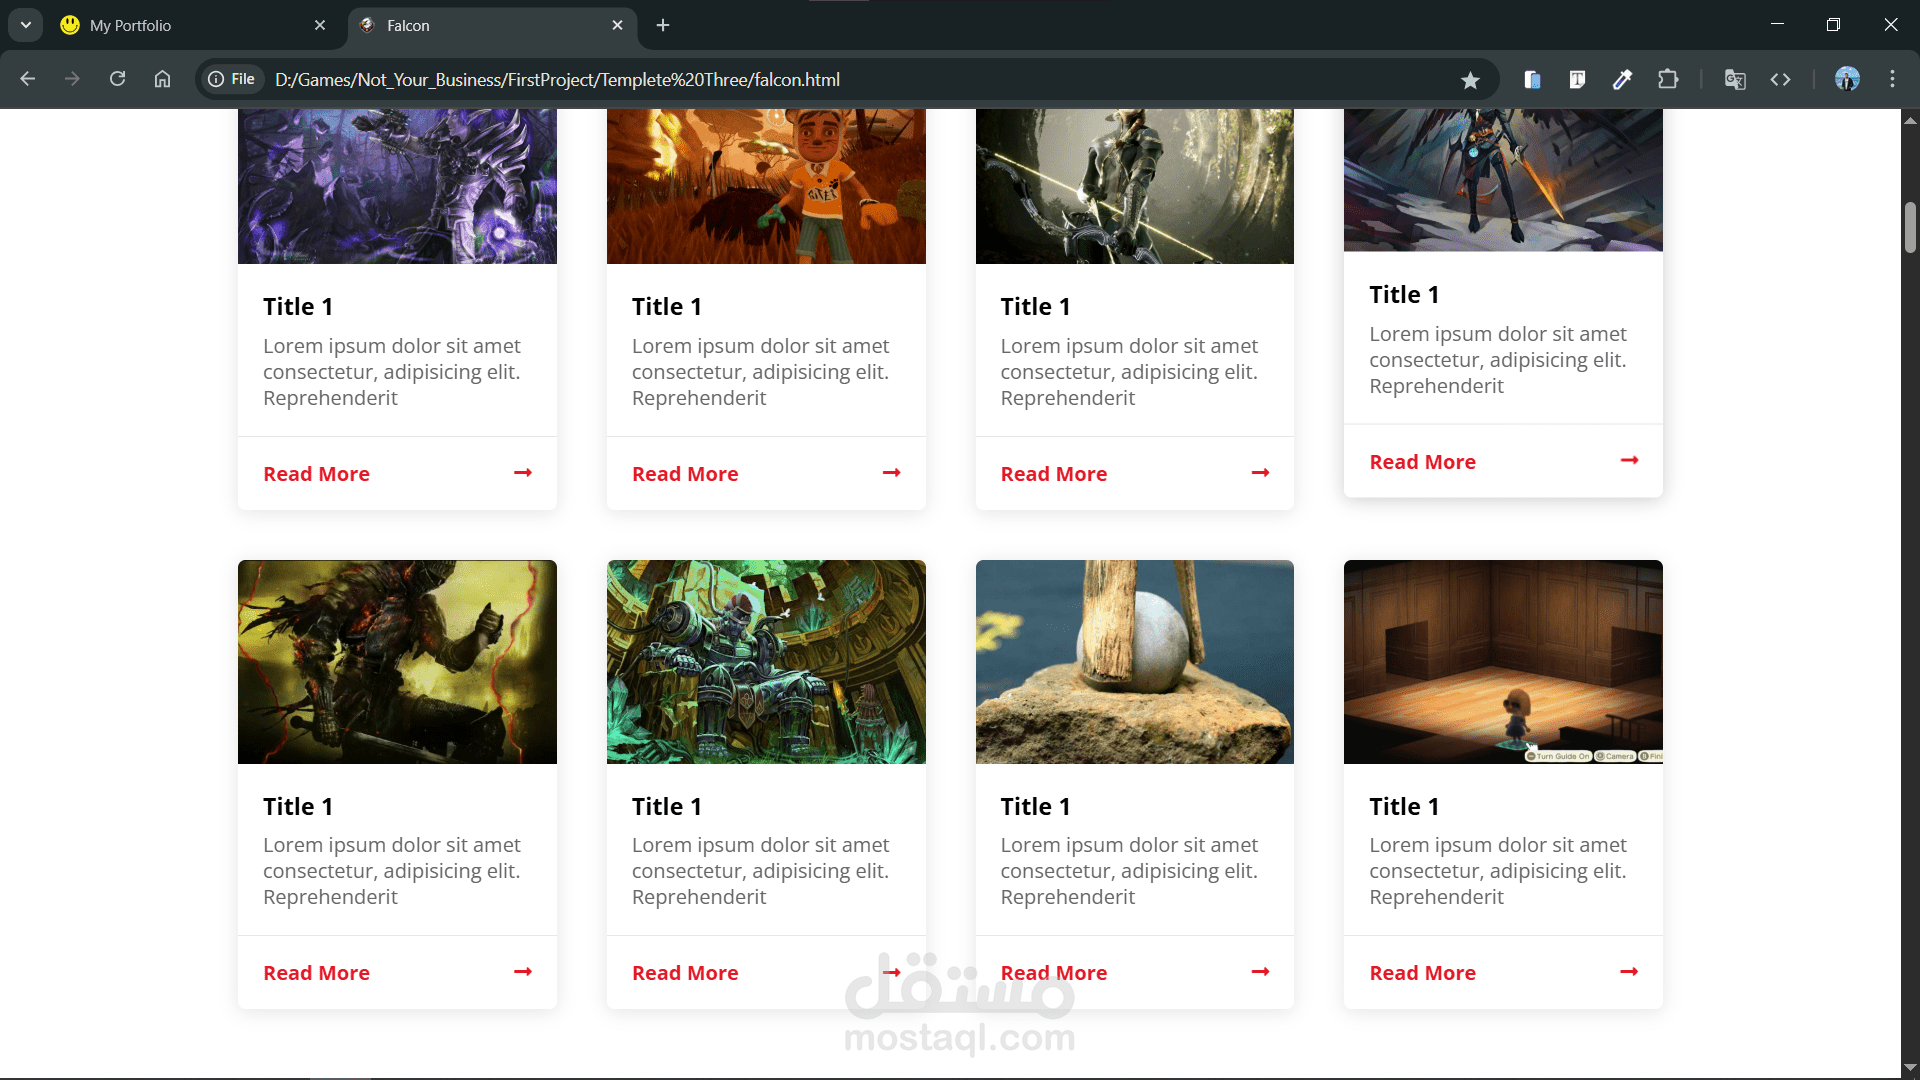Click the scrollbar up arrow
This screenshot has width=1920, height=1080.
tap(1910, 119)
